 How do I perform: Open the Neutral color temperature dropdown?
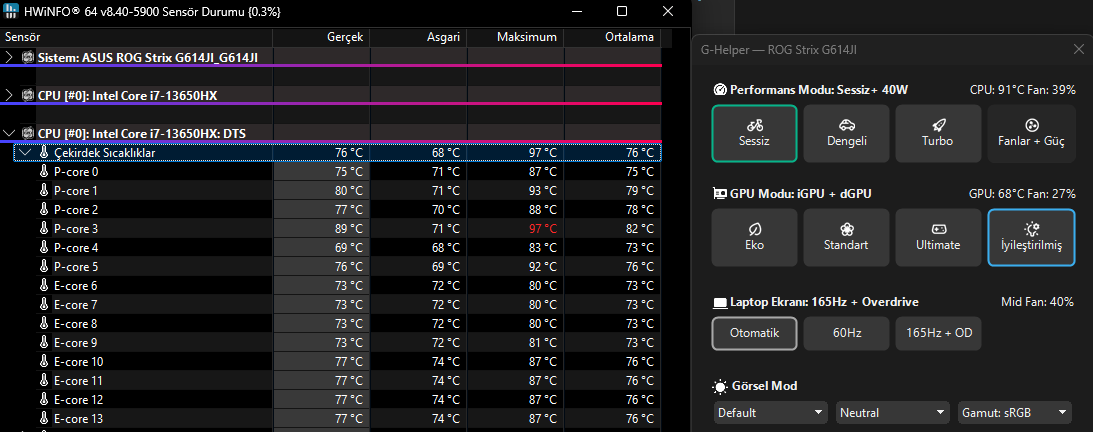coord(893,412)
